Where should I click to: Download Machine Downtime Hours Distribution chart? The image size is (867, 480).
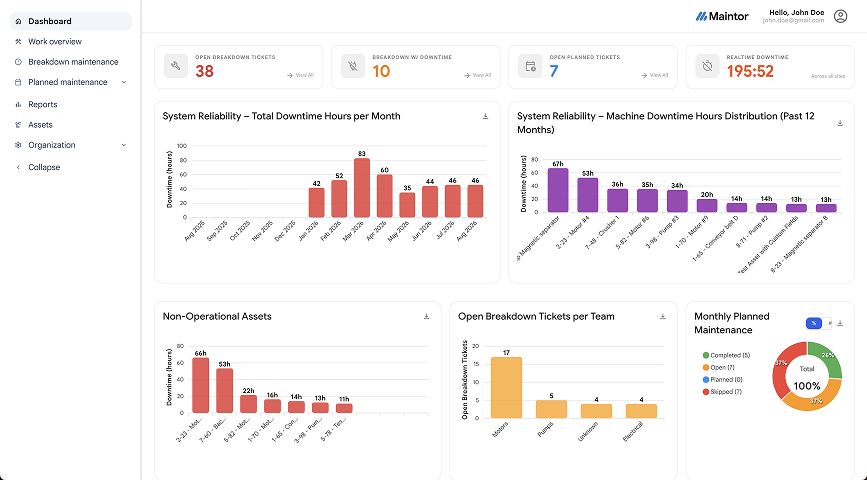(x=840, y=123)
